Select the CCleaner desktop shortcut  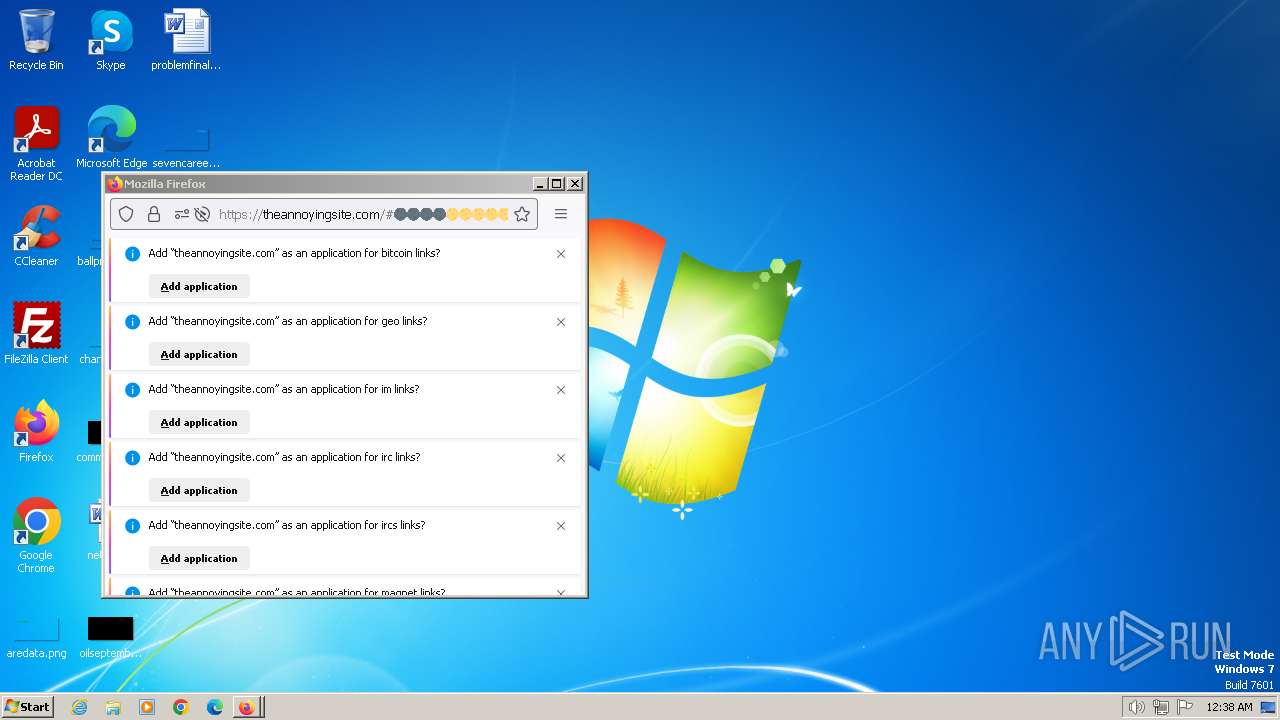click(x=36, y=236)
